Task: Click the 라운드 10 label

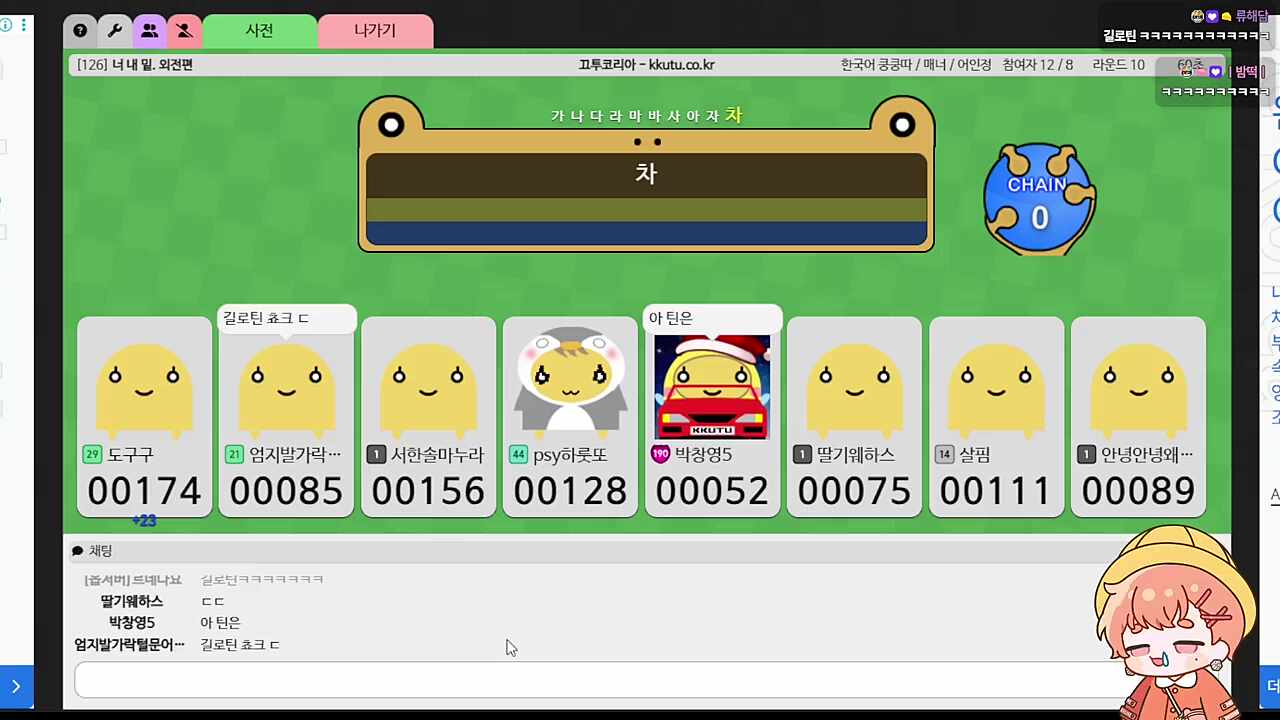Action: point(1118,65)
